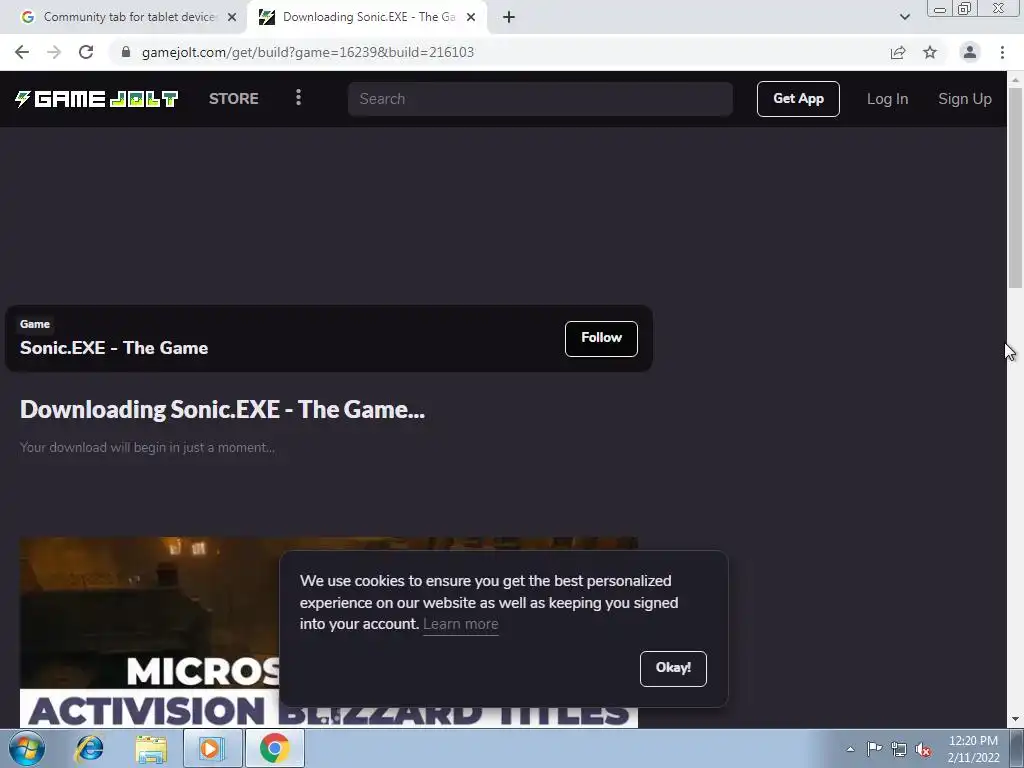This screenshot has width=1024, height=768.
Task: Open Windows Explorer from the taskbar
Action: 151,749
